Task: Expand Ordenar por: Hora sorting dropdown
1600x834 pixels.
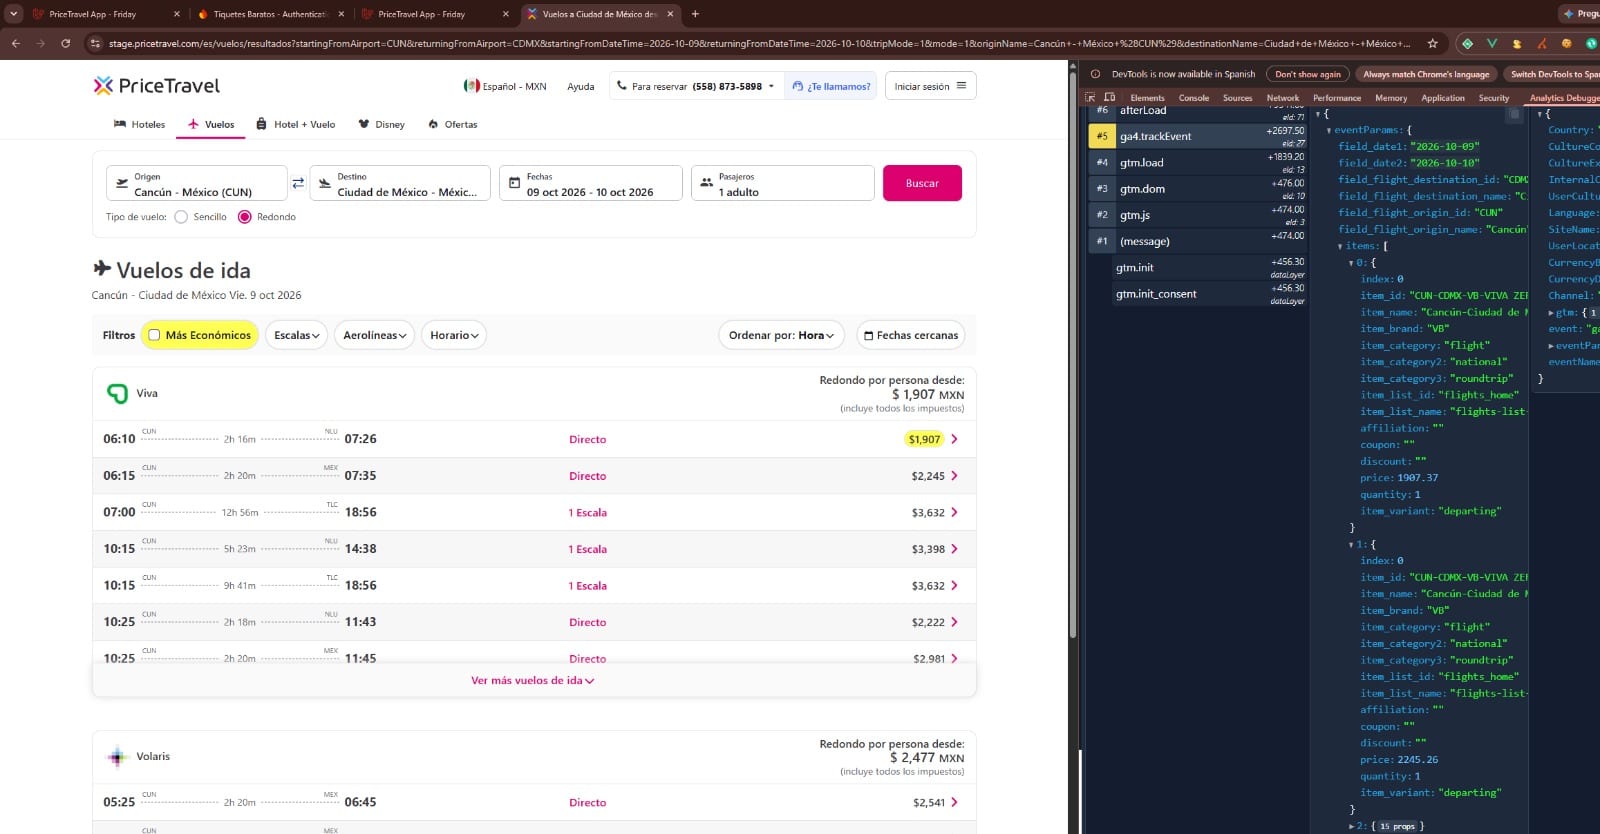Action: [781, 335]
